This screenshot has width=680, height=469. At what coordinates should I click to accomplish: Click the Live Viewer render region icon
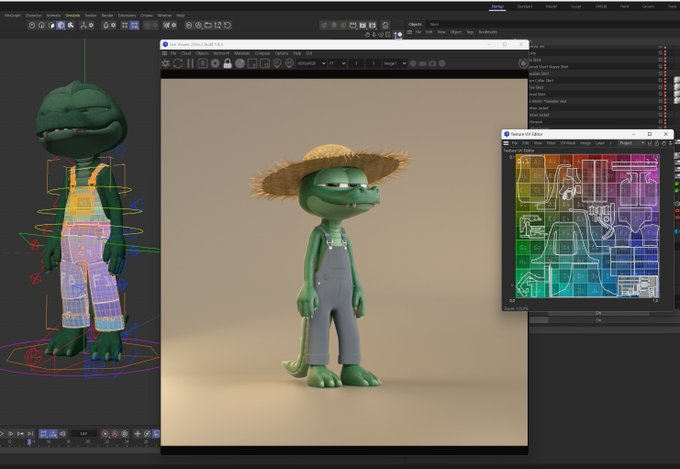tap(252, 63)
